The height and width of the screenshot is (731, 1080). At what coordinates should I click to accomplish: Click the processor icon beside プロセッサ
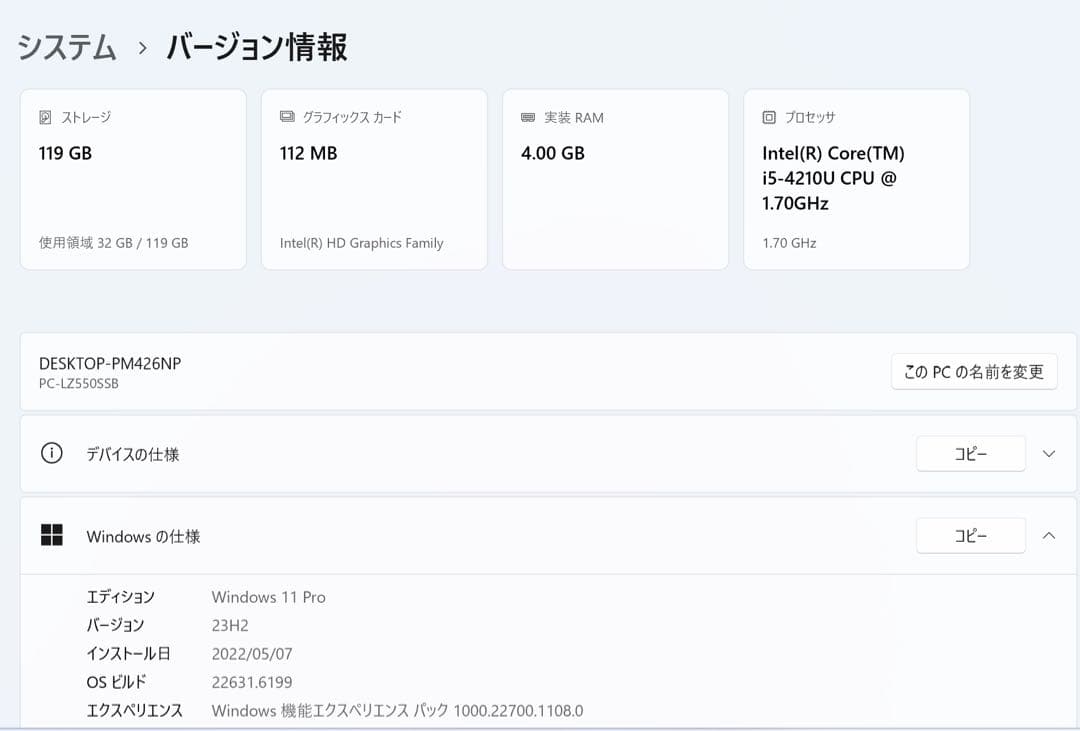[x=769, y=118]
